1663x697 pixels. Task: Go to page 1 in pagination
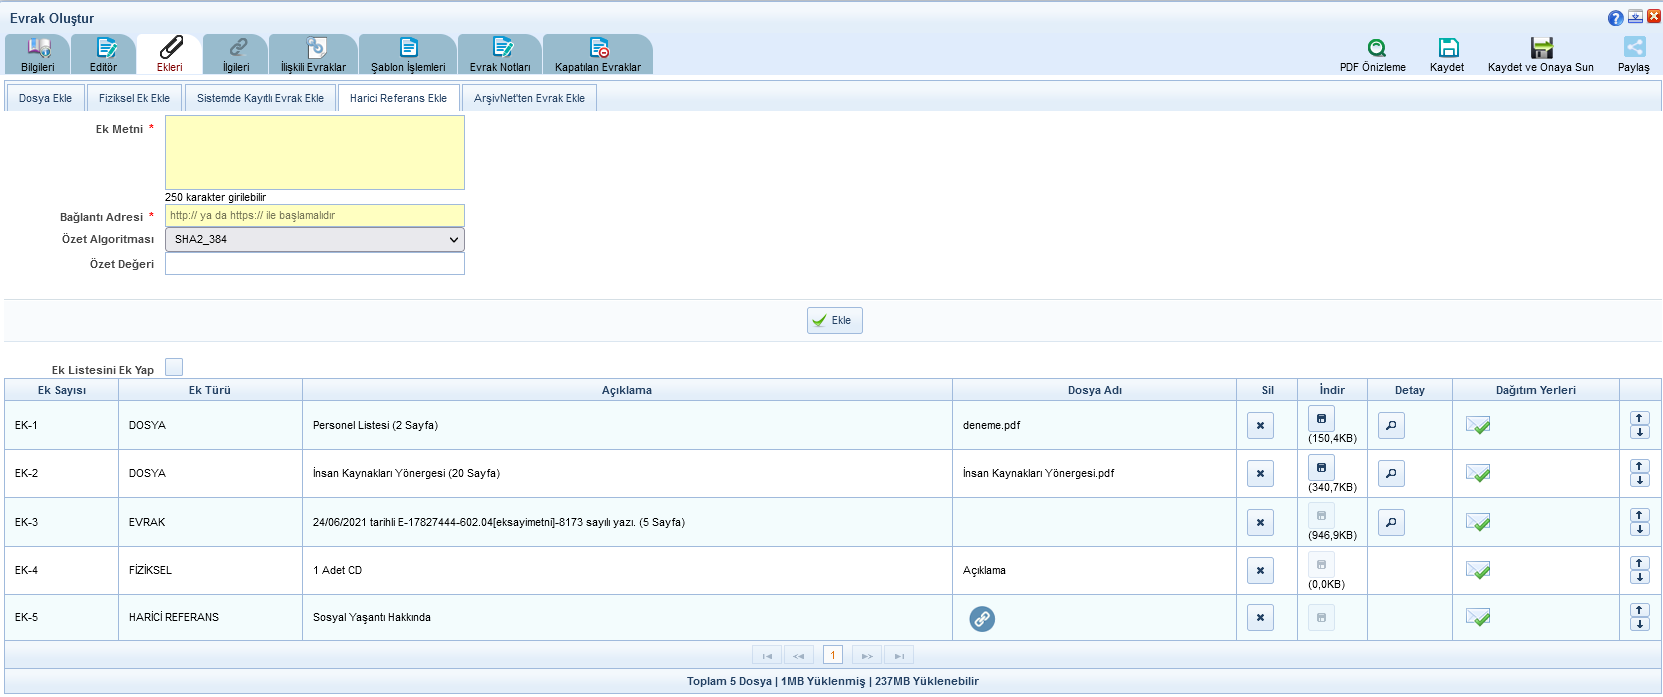tap(832, 655)
